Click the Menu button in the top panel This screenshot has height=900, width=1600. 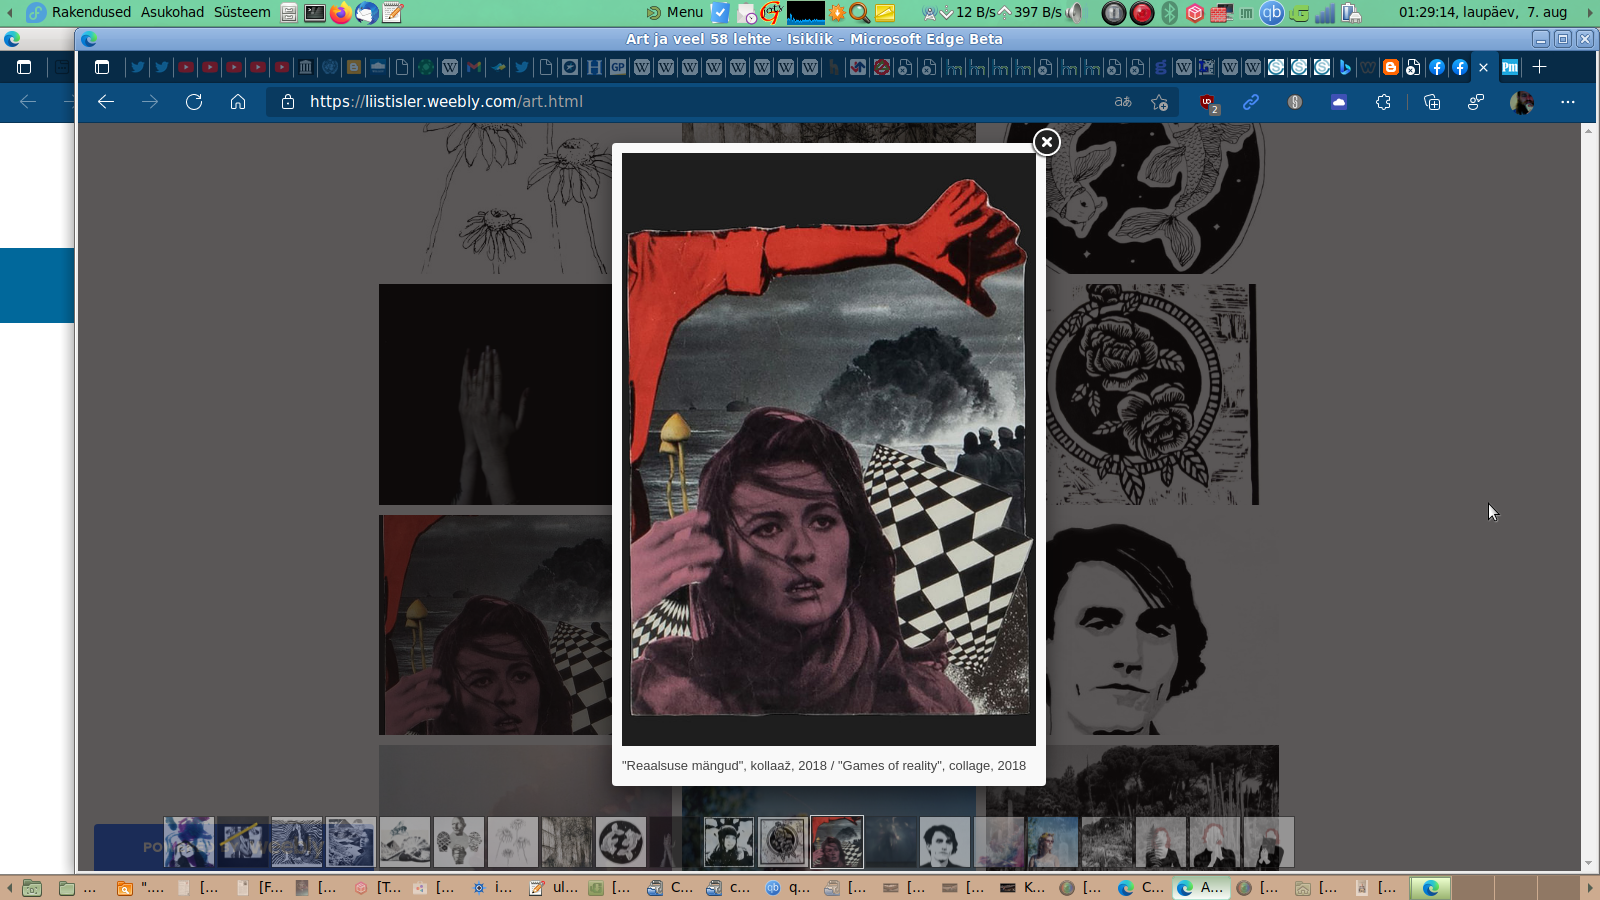tap(675, 12)
